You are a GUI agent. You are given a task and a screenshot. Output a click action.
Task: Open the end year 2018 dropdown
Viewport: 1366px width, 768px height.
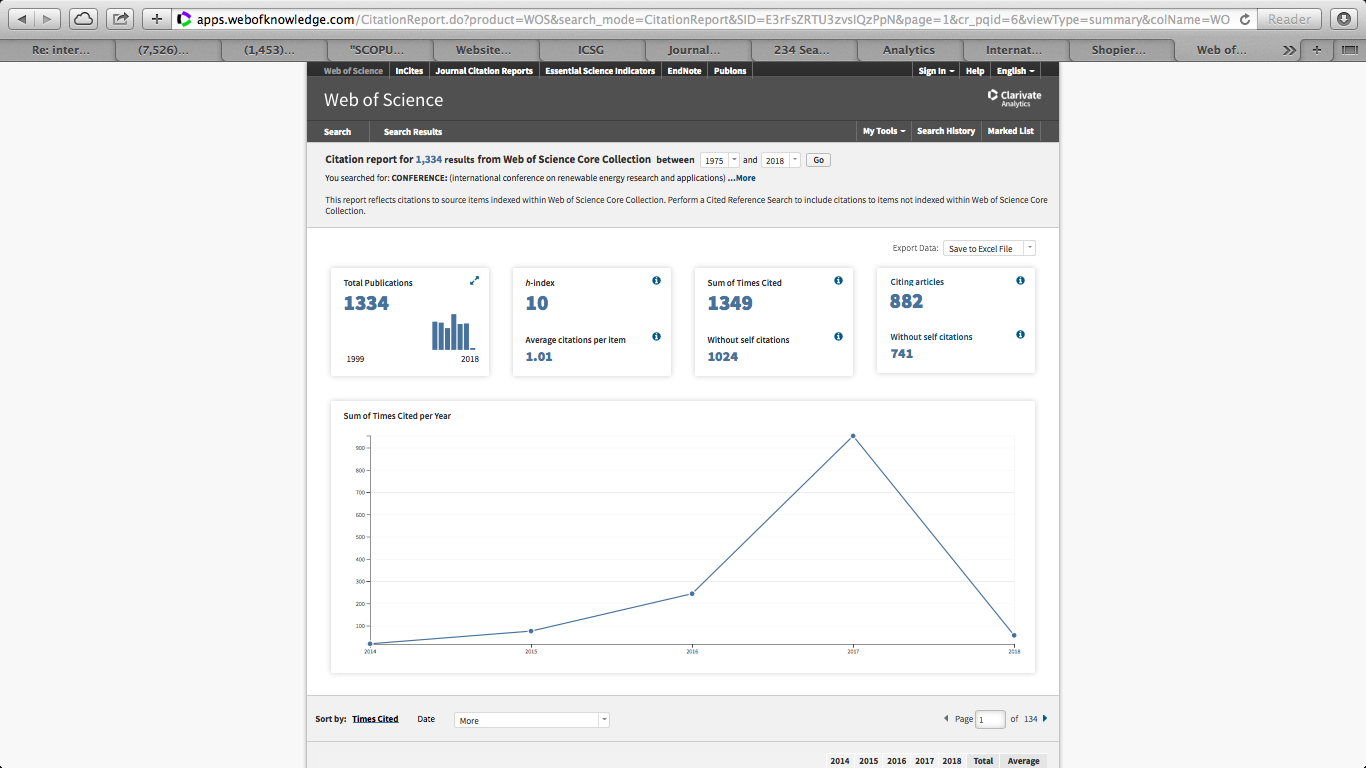click(x=781, y=160)
